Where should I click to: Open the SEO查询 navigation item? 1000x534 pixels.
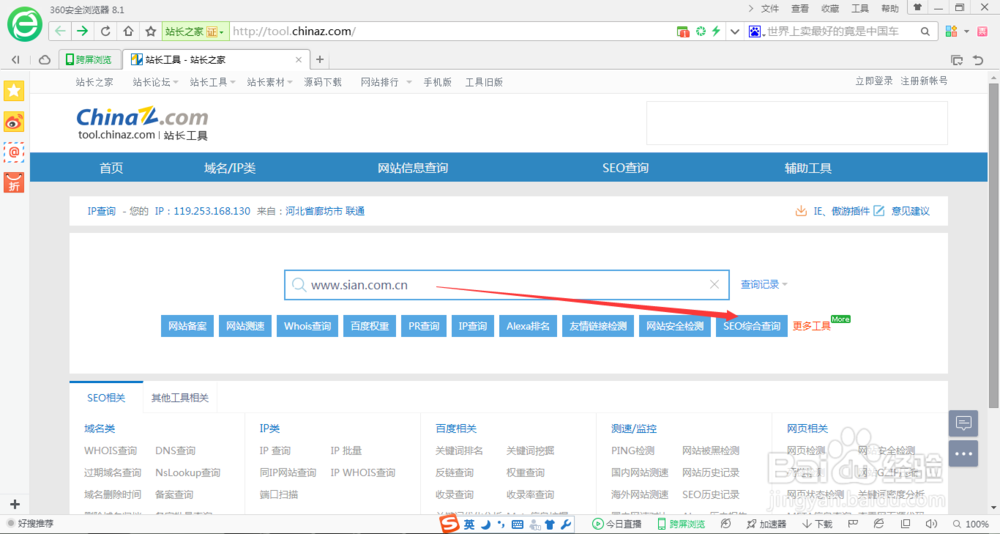(625, 168)
